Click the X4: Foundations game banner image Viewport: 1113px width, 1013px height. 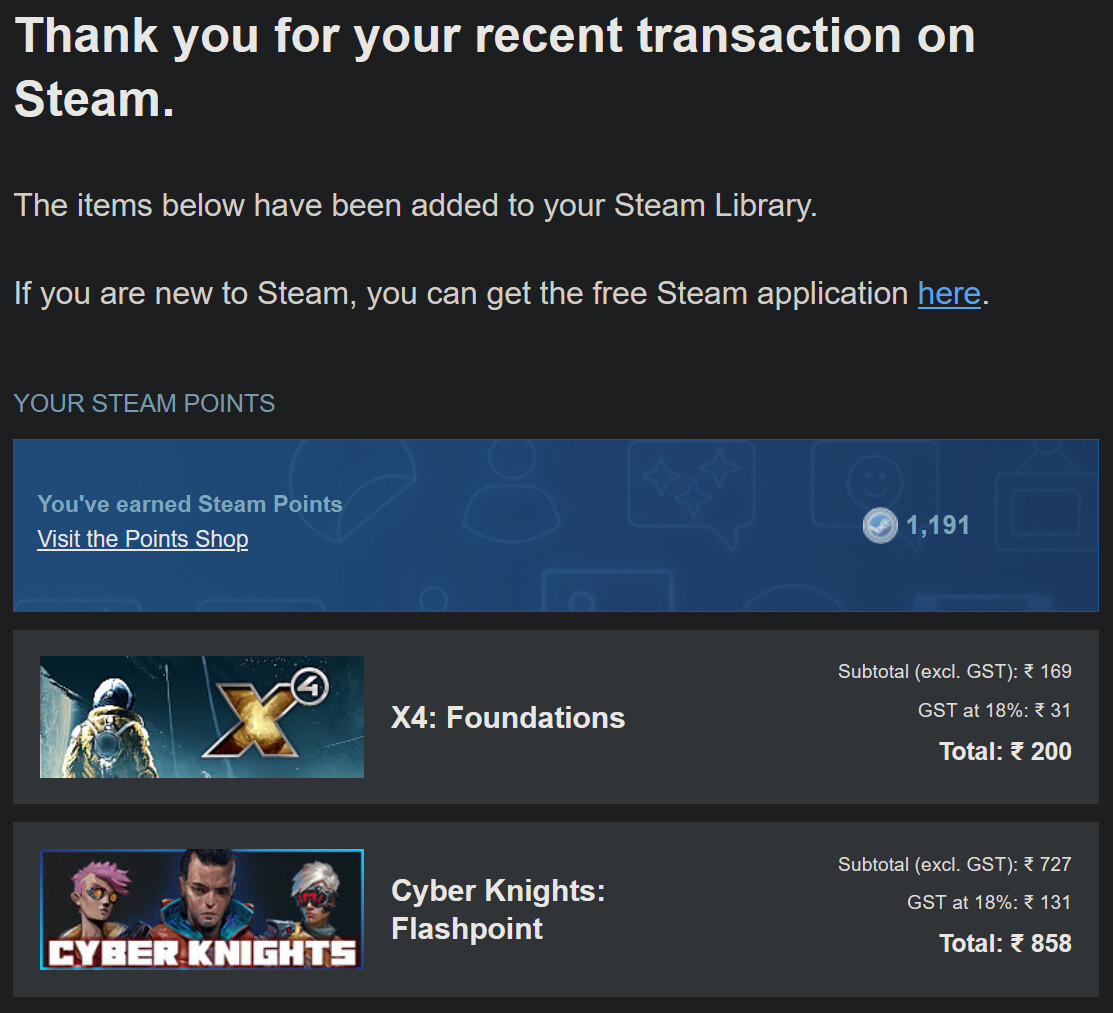(202, 717)
